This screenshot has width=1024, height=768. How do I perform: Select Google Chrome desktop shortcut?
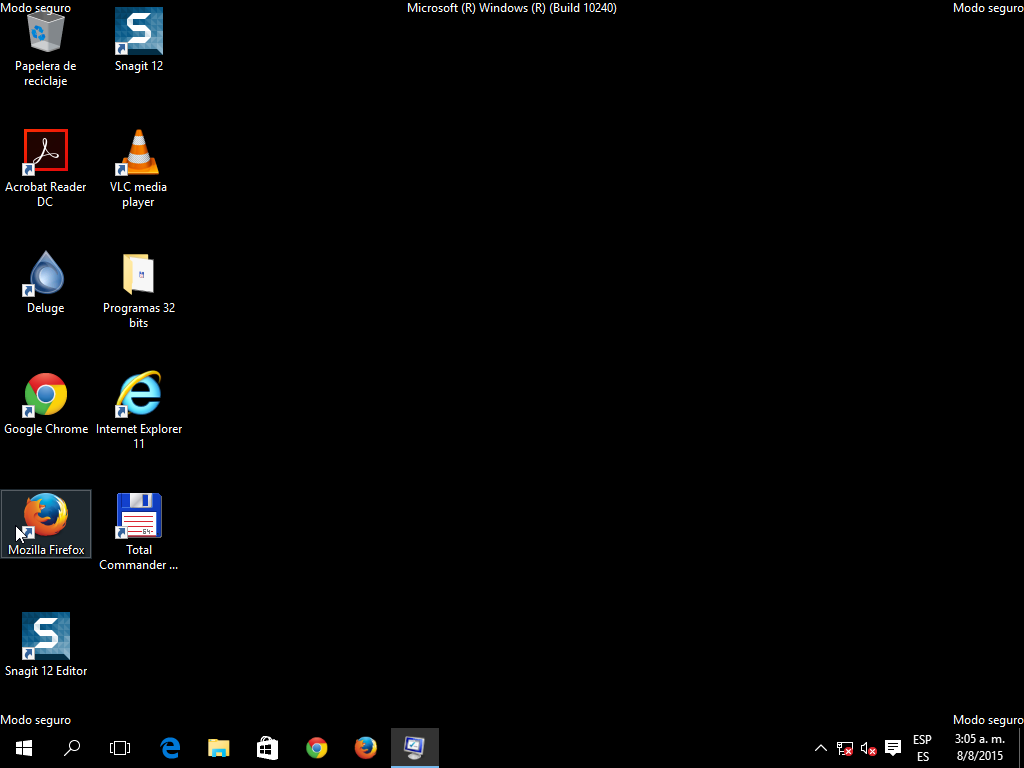point(46,404)
